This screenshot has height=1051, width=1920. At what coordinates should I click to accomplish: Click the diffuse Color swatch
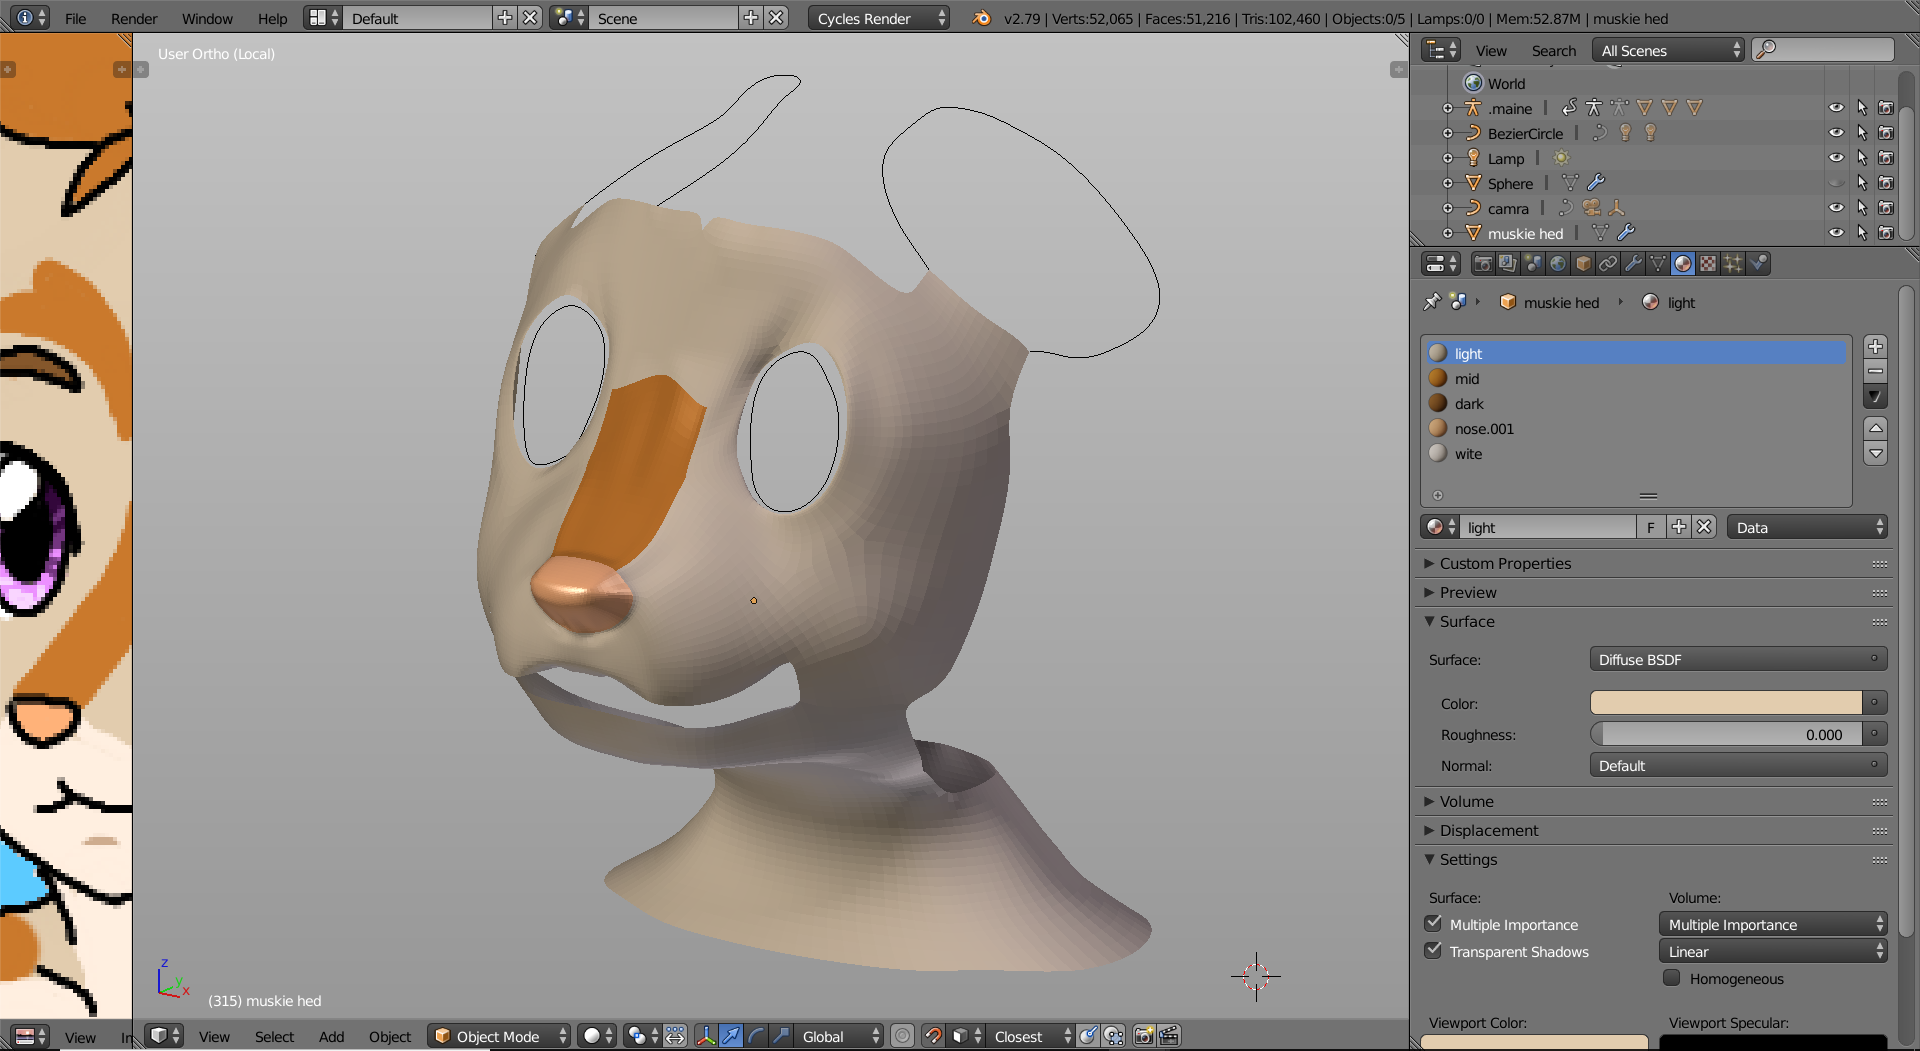(1725, 704)
